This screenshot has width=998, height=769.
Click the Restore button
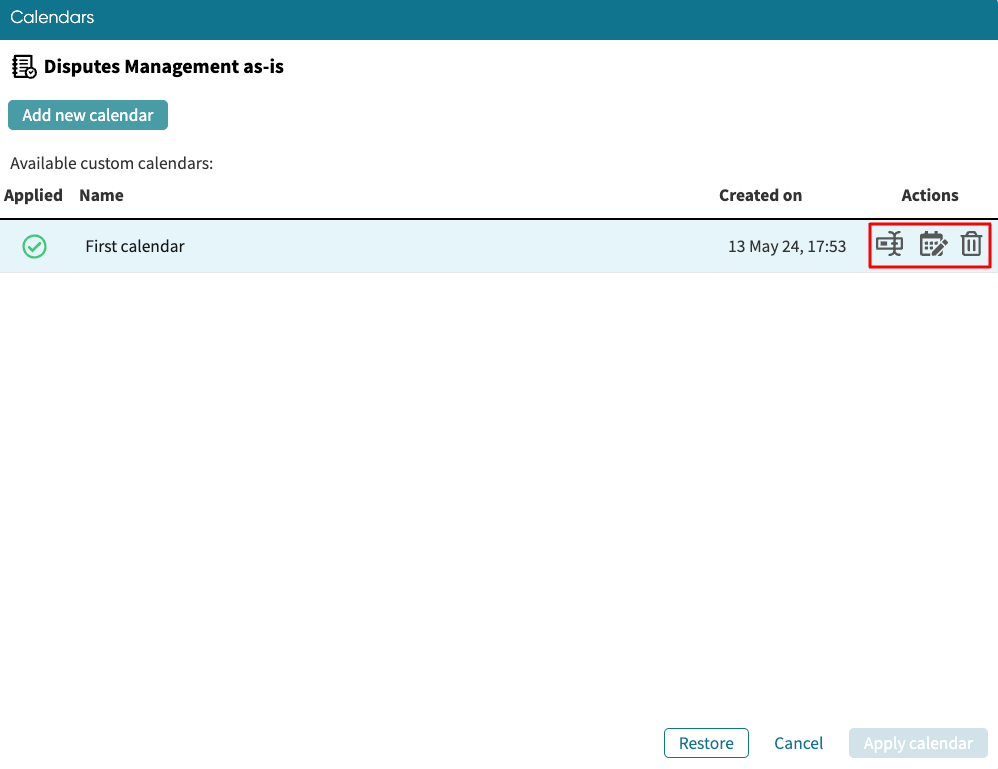(706, 743)
